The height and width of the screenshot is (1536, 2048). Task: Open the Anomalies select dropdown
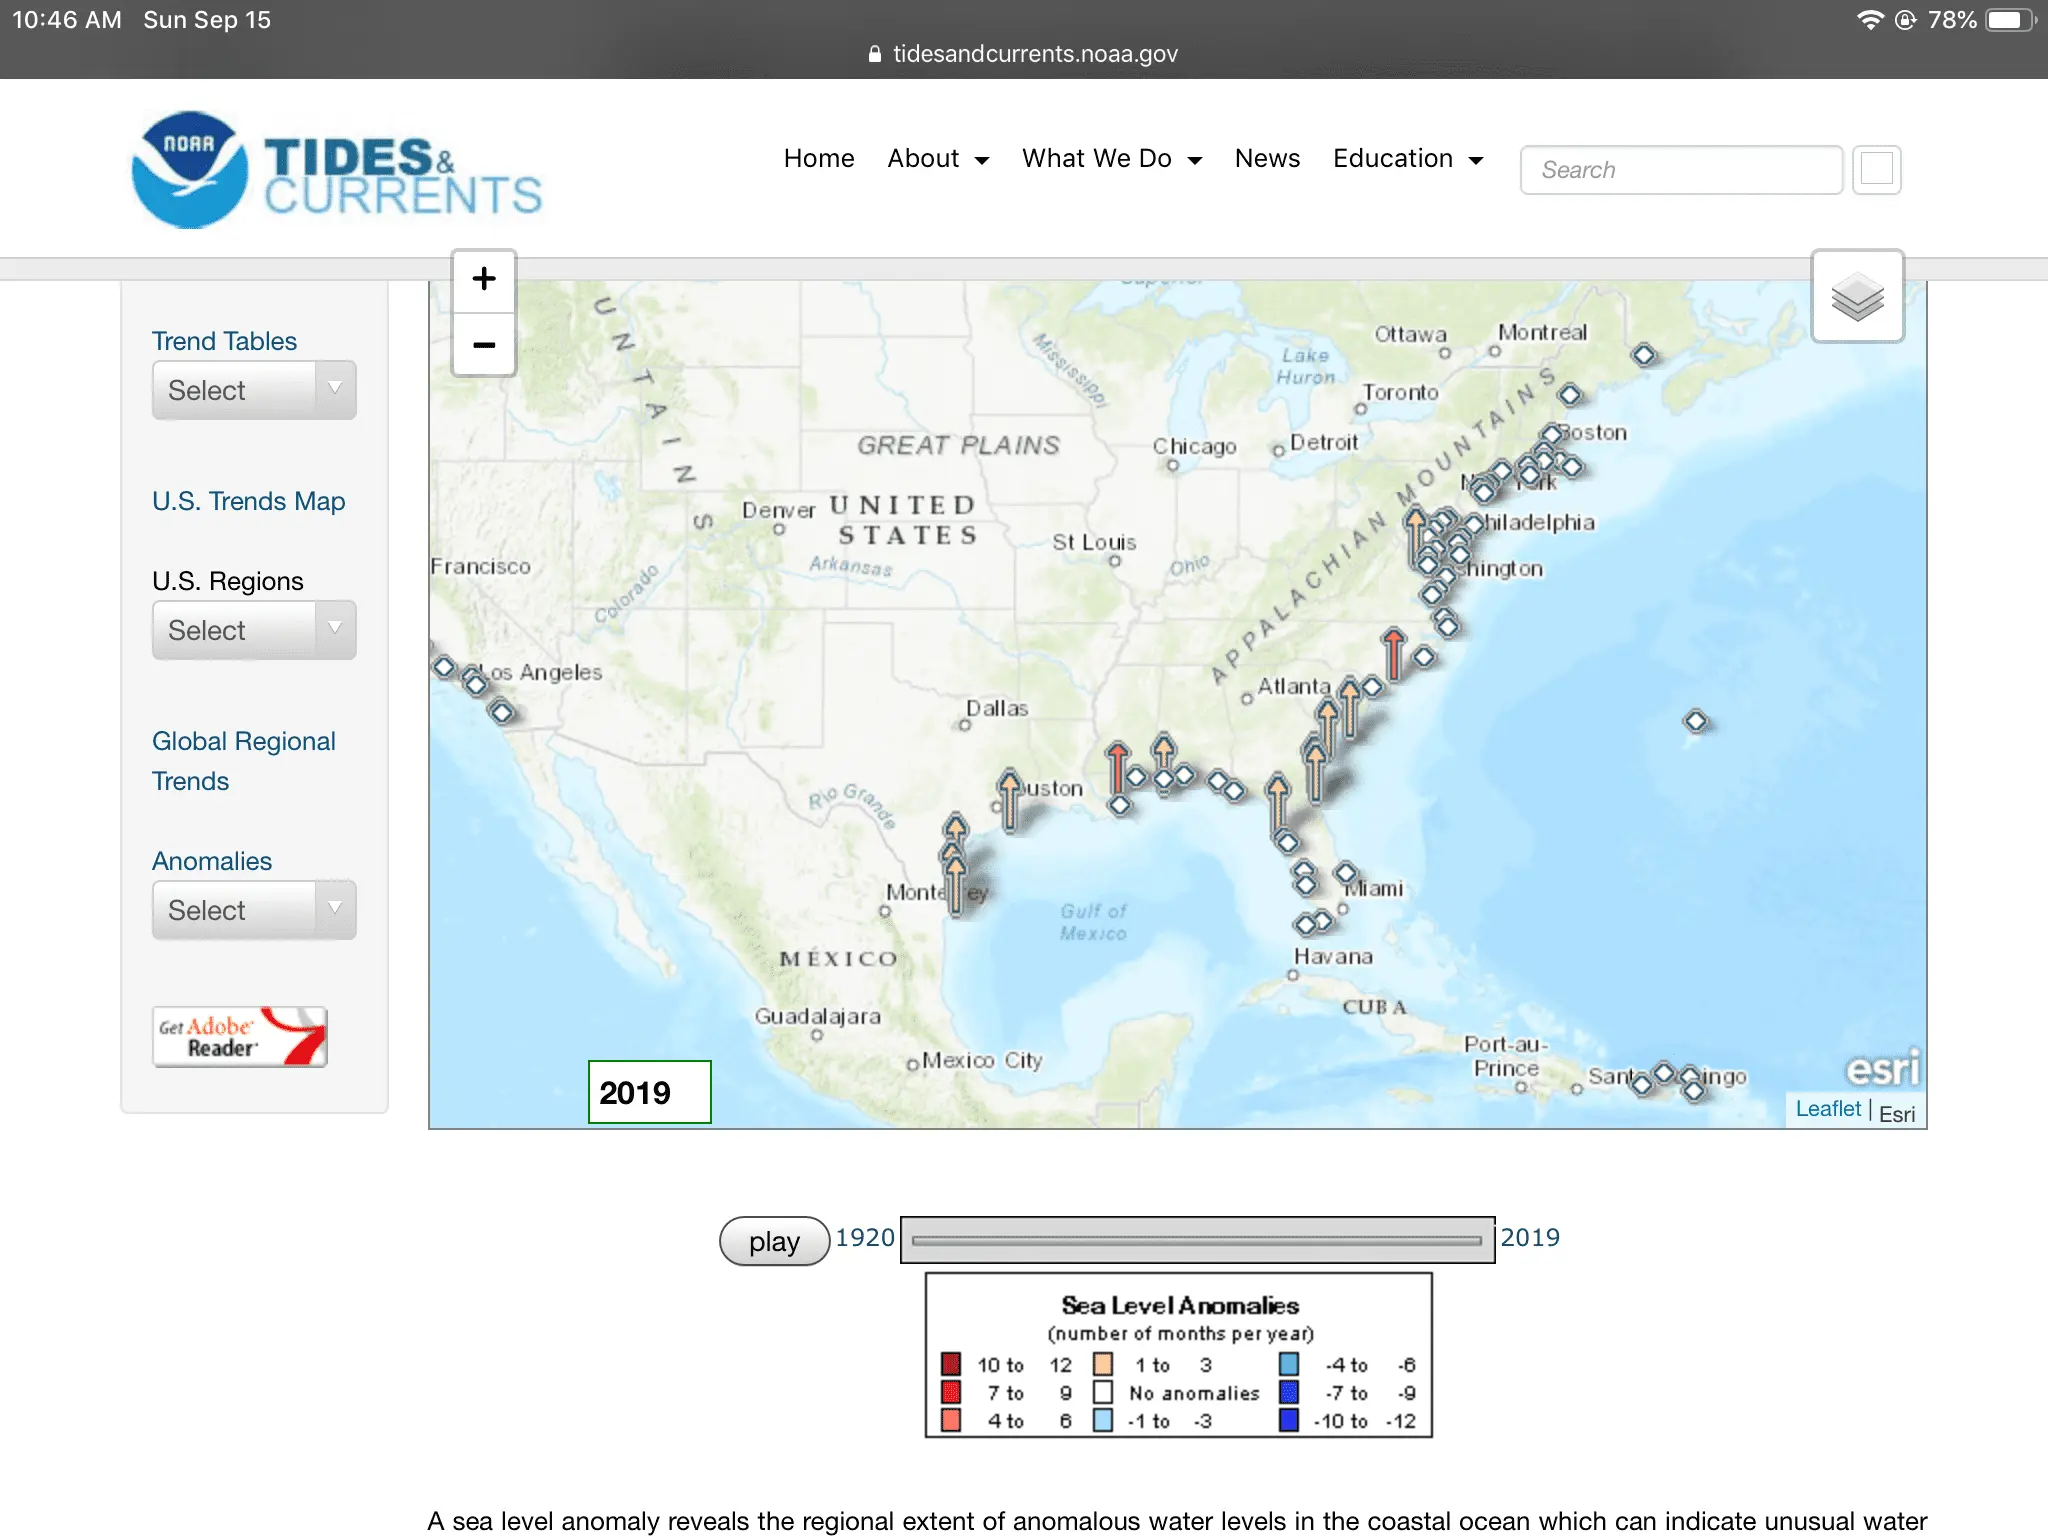click(254, 910)
